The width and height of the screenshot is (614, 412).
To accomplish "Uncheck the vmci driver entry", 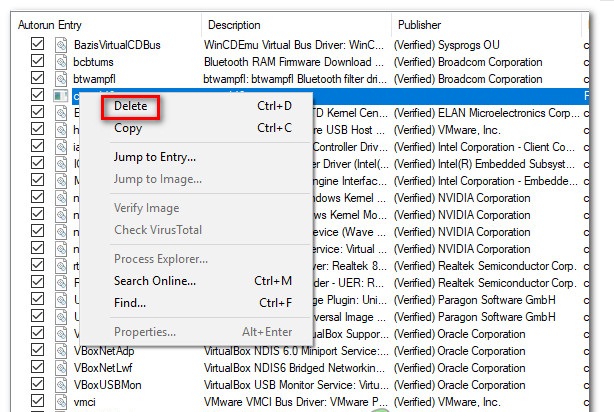I will (38, 401).
